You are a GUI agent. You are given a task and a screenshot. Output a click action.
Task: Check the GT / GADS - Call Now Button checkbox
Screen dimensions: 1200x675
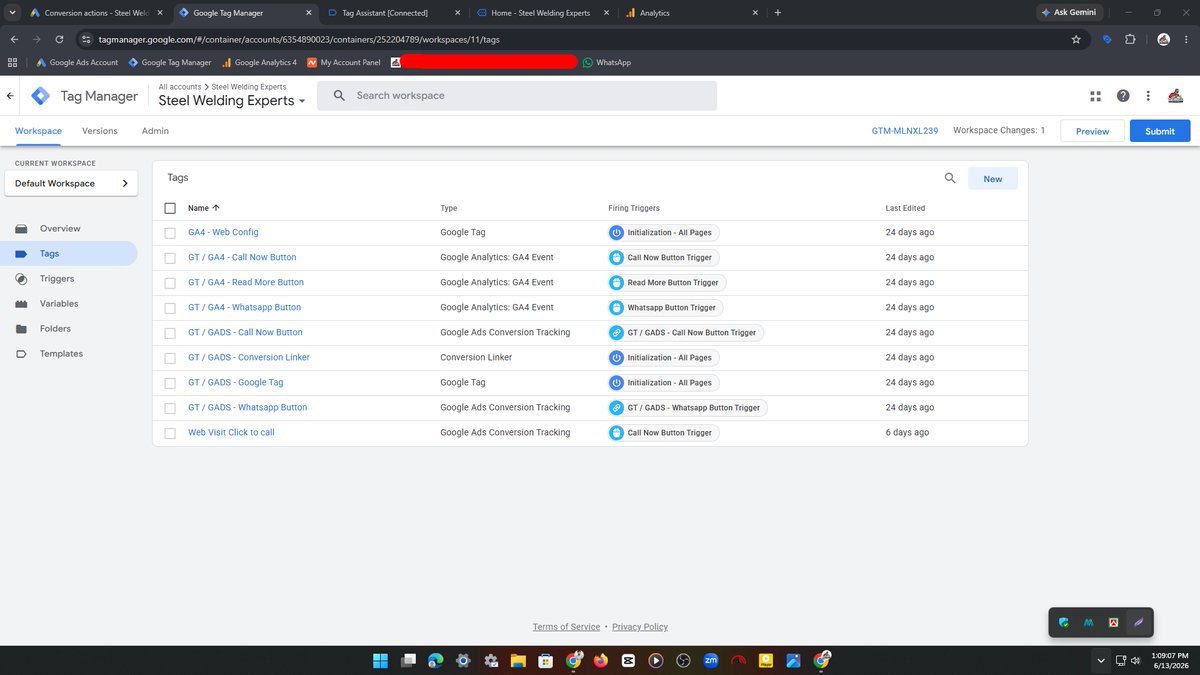click(170, 332)
